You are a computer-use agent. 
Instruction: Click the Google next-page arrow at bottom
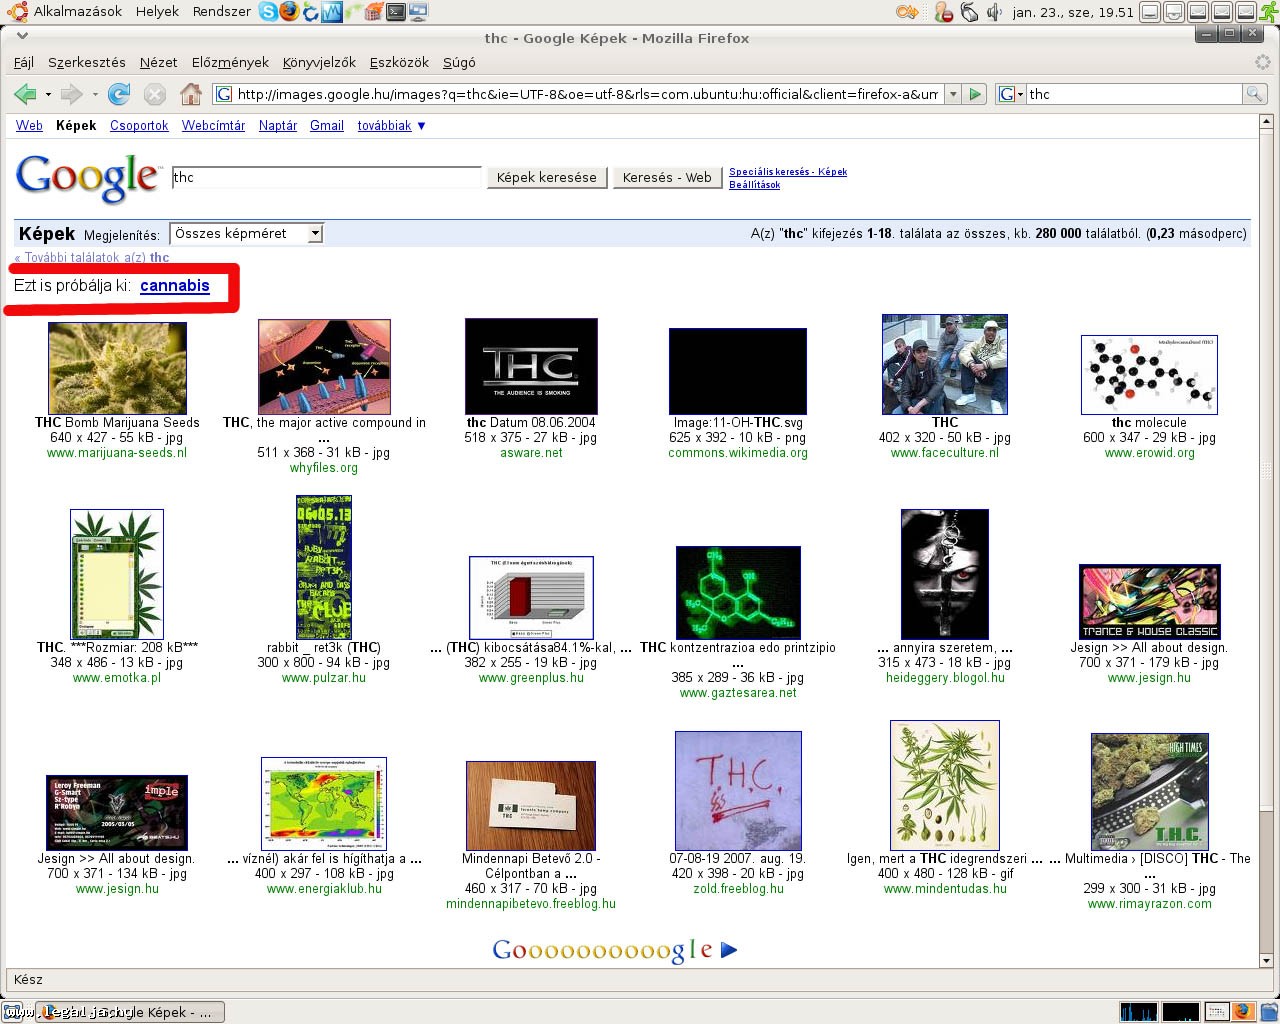[x=729, y=950]
